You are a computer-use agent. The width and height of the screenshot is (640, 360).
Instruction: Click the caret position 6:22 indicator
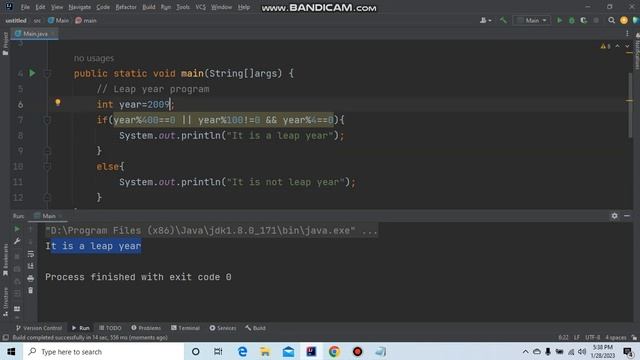[563, 338]
